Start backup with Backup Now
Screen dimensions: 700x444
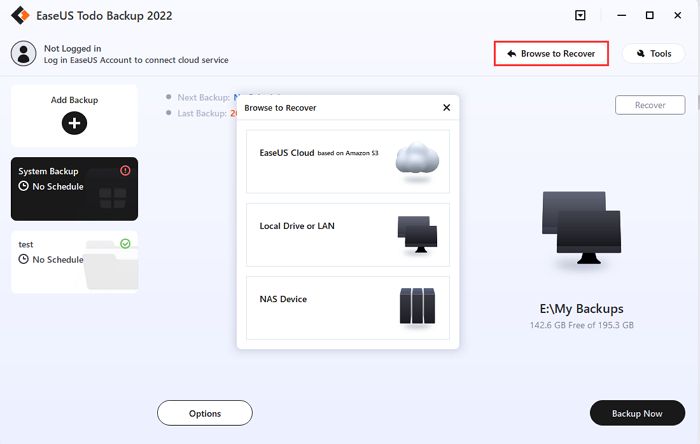click(x=636, y=412)
